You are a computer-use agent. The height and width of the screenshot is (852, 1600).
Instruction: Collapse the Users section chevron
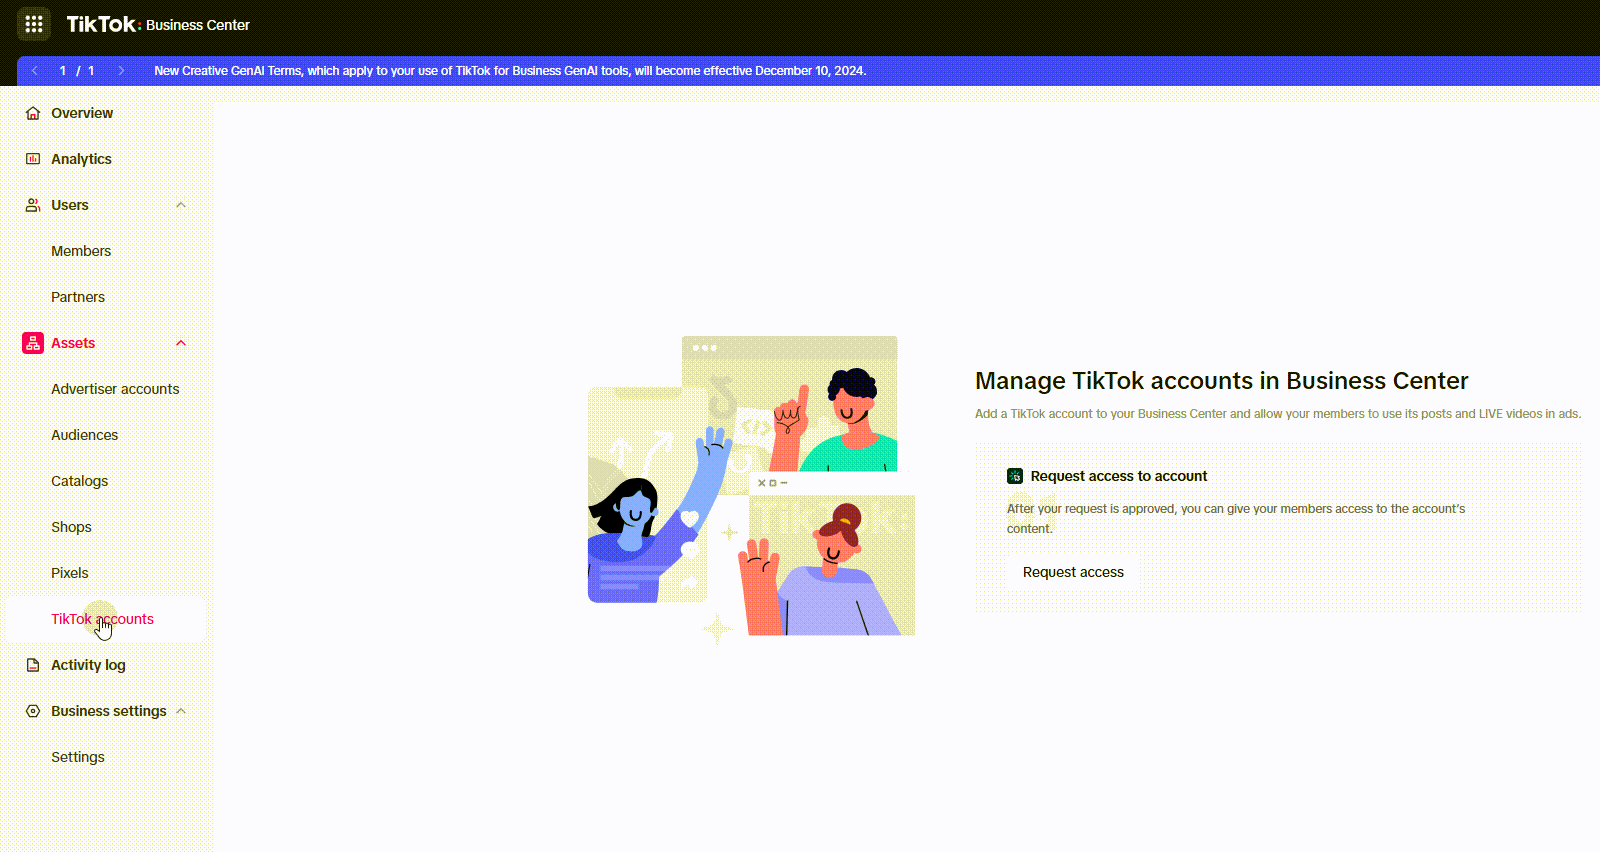[181, 205]
